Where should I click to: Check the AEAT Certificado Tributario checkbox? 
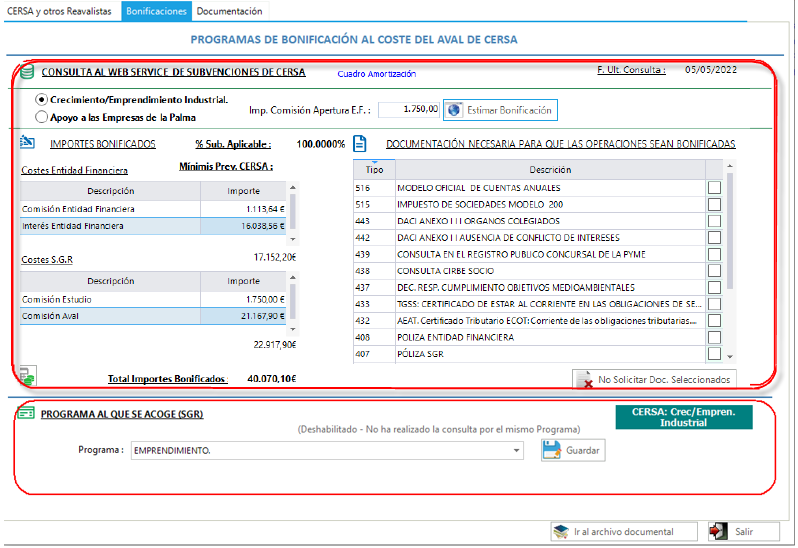pyautogui.click(x=715, y=321)
